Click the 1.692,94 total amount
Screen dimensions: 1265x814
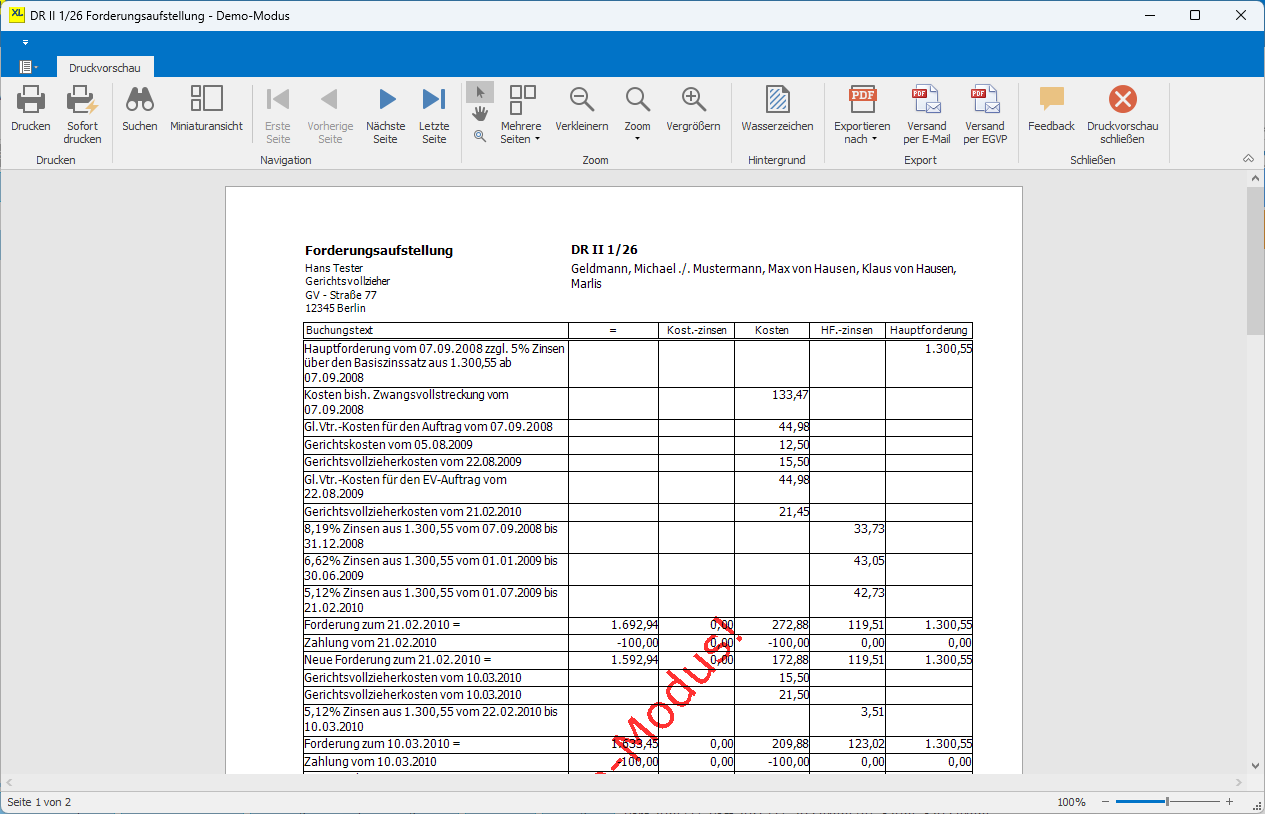(634, 625)
